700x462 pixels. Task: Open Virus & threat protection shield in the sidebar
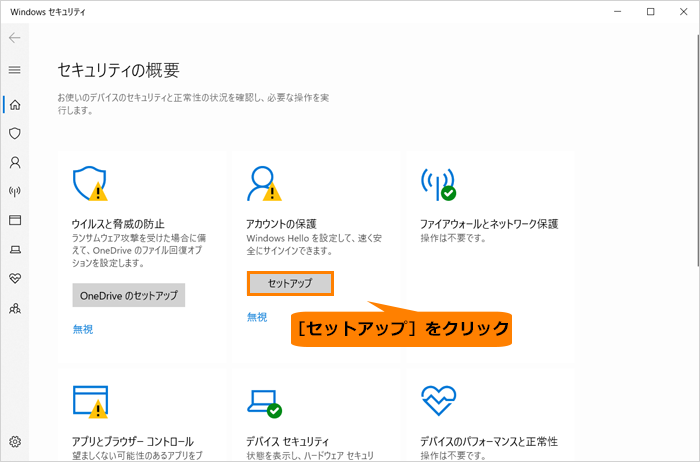(15, 133)
